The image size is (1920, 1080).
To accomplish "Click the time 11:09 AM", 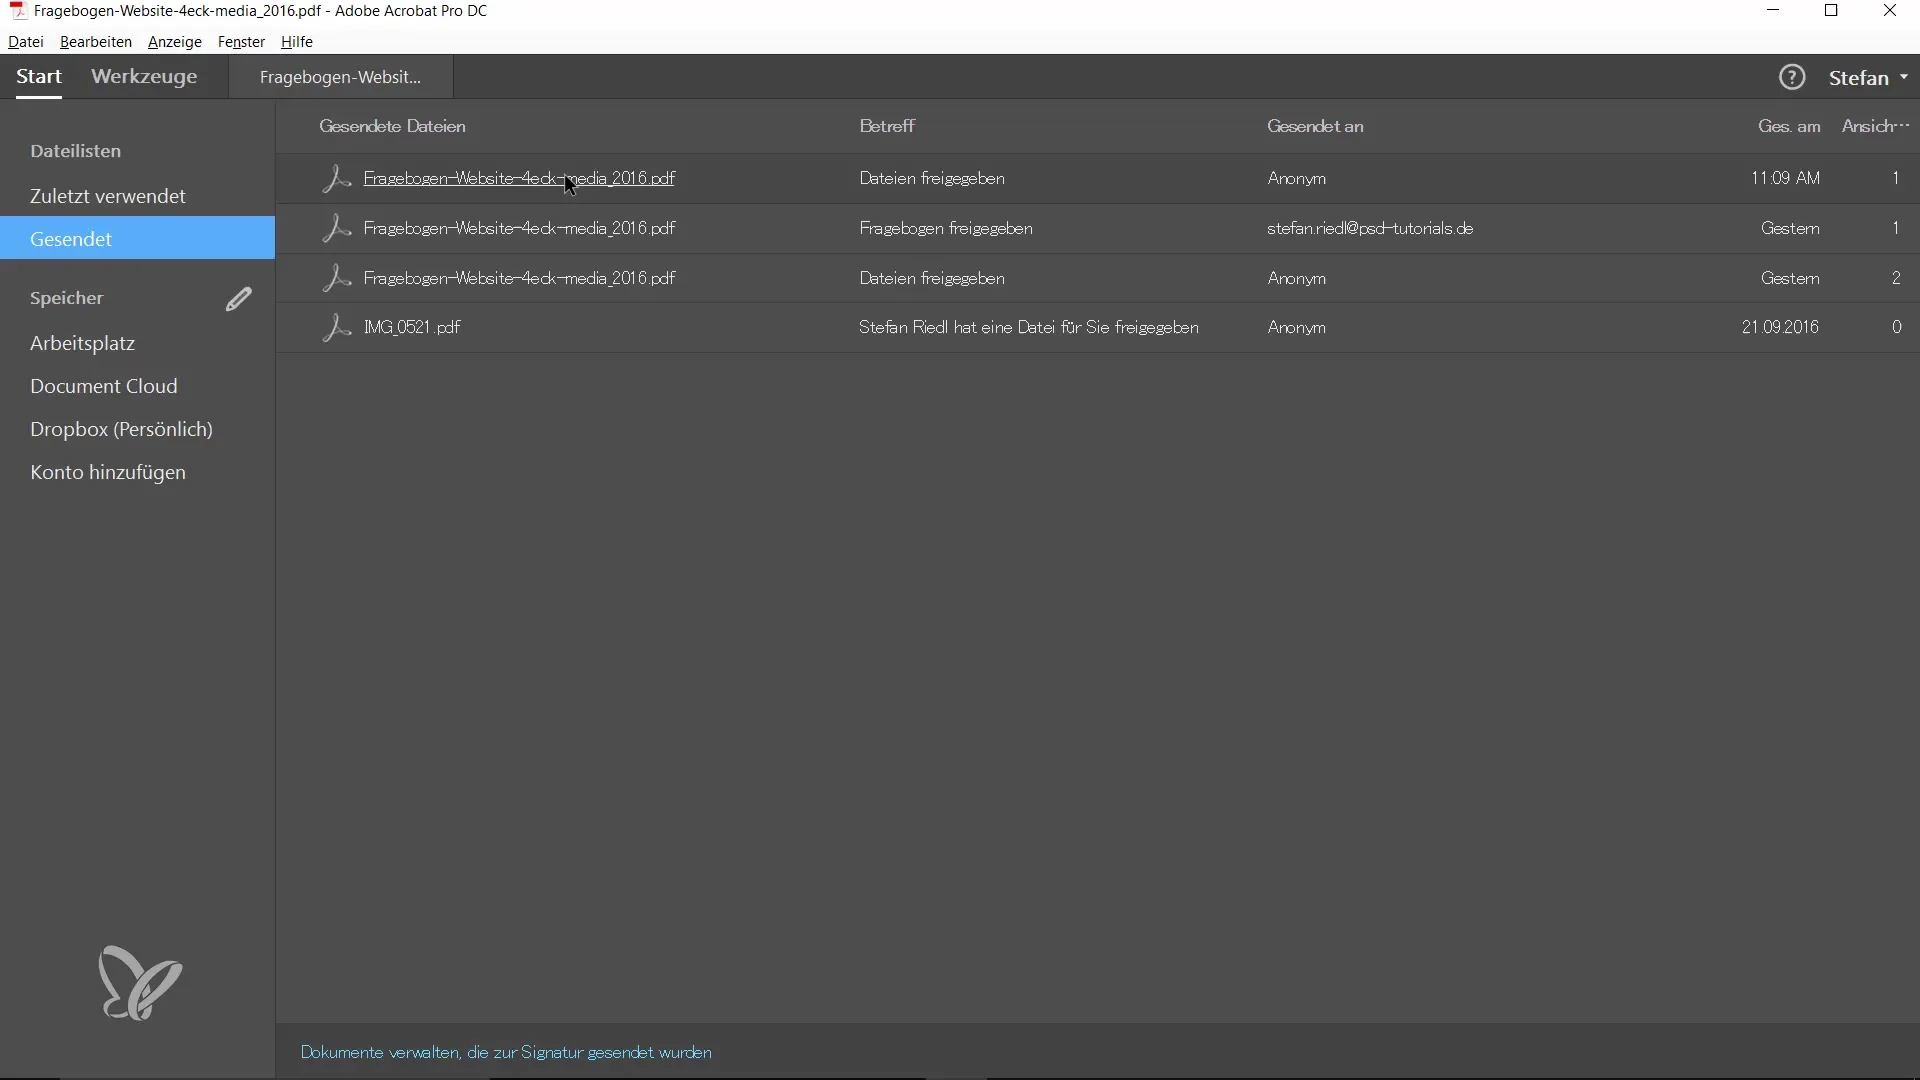I will 1785,178.
